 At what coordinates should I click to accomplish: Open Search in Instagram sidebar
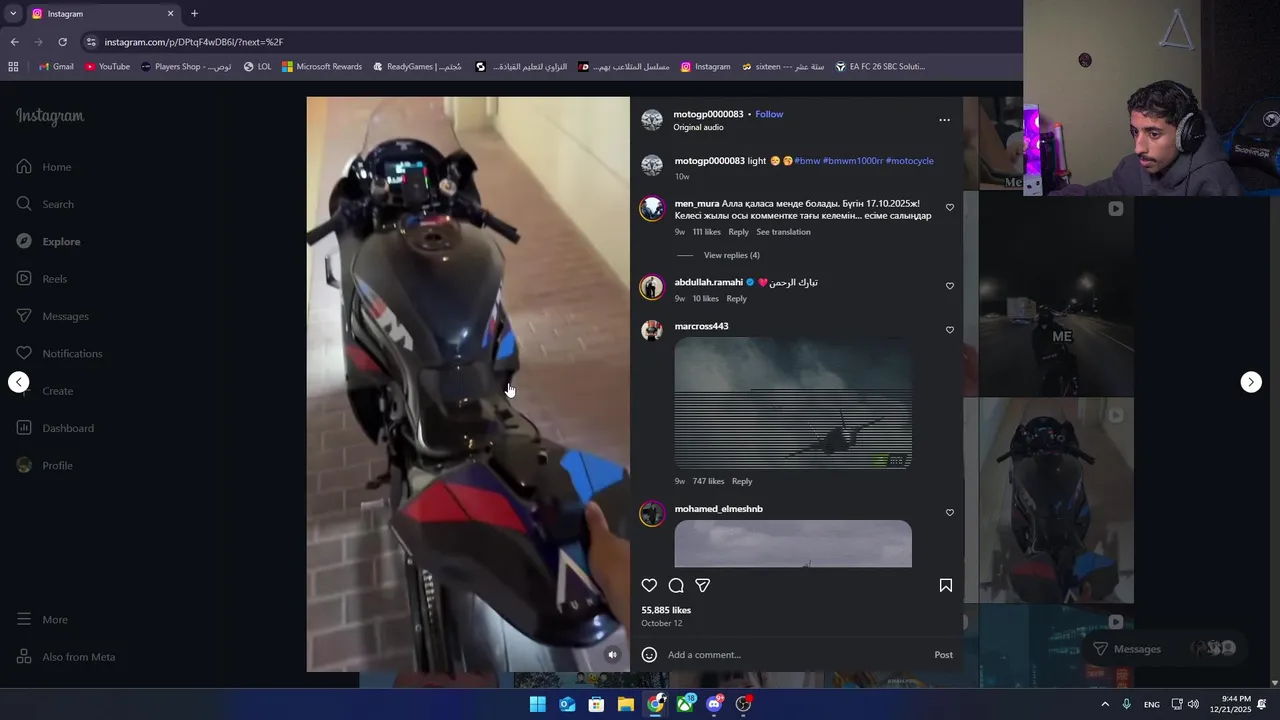45,204
